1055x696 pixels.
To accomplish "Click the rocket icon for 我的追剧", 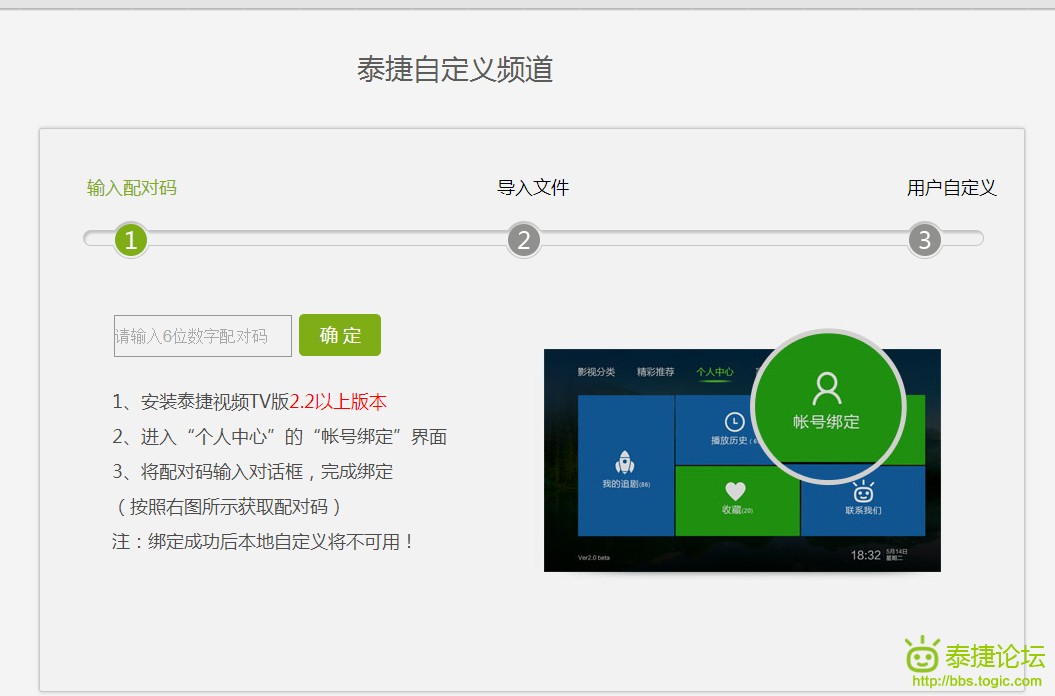I will coord(625,463).
